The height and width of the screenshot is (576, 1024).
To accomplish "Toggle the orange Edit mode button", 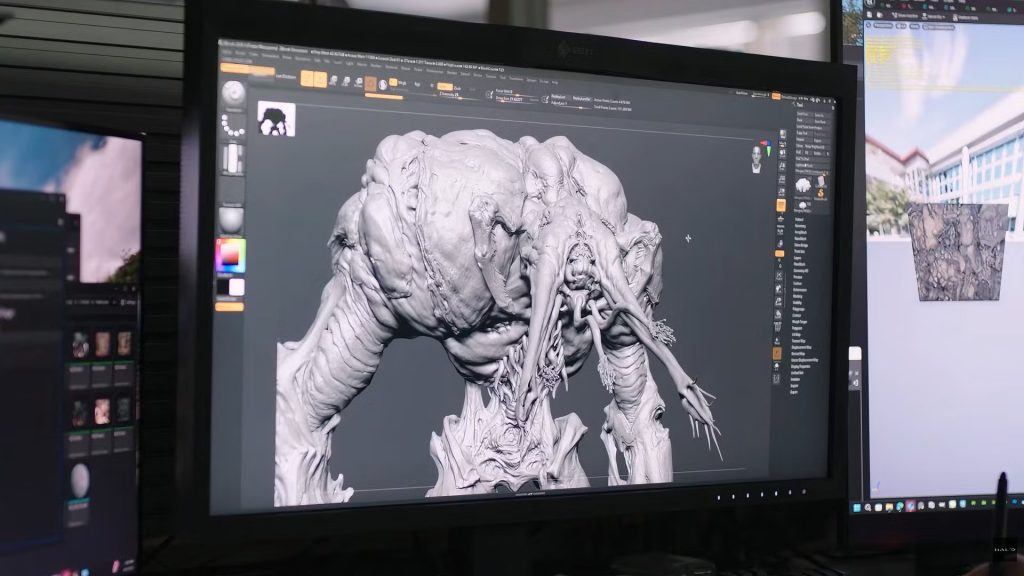I will pos(307,80).
